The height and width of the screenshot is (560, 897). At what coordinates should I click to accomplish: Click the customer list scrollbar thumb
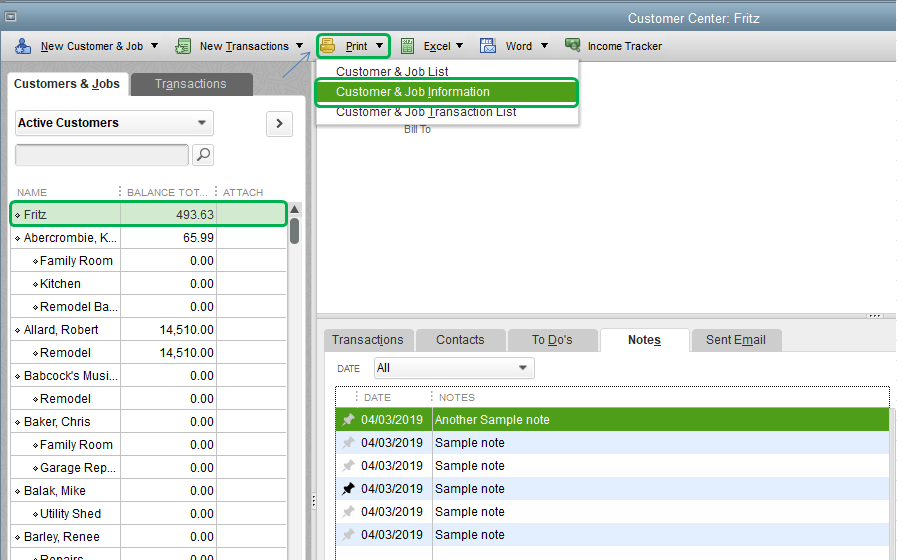[x=295, y=231]
